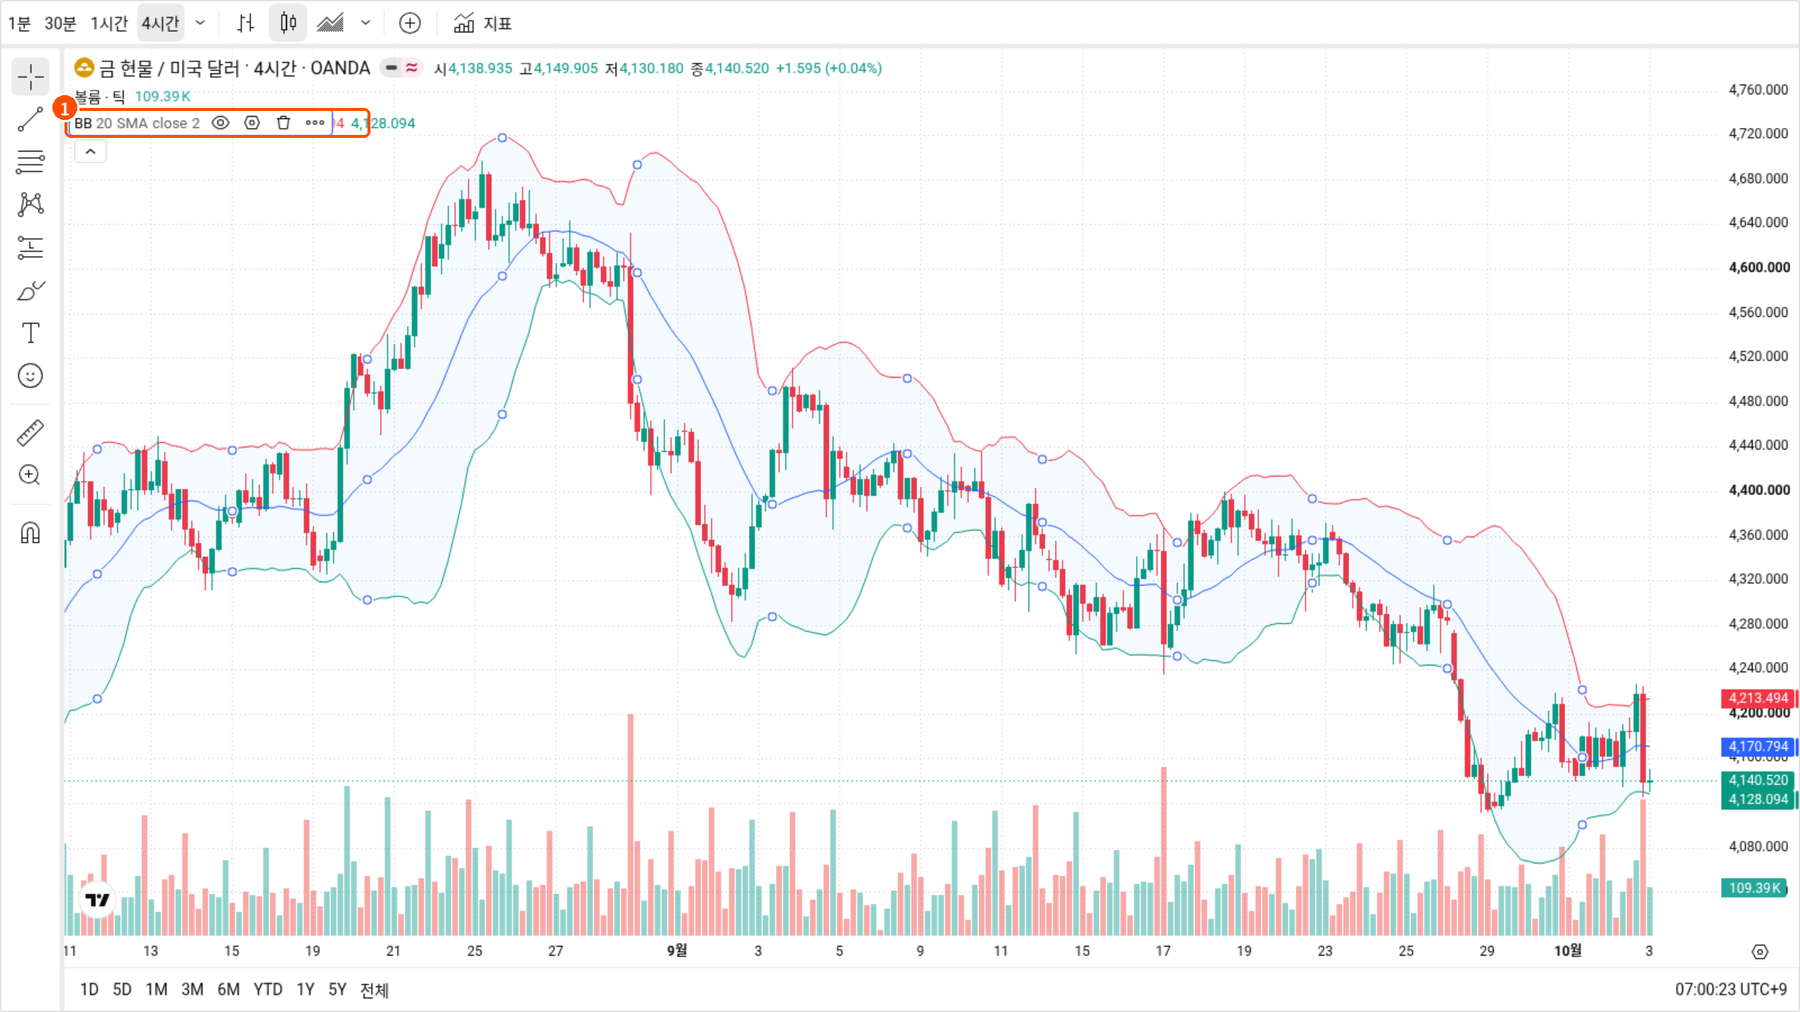Set range to 5Y
The width and height of the screenshot is (1800, 1012).
tap(337, 989)
